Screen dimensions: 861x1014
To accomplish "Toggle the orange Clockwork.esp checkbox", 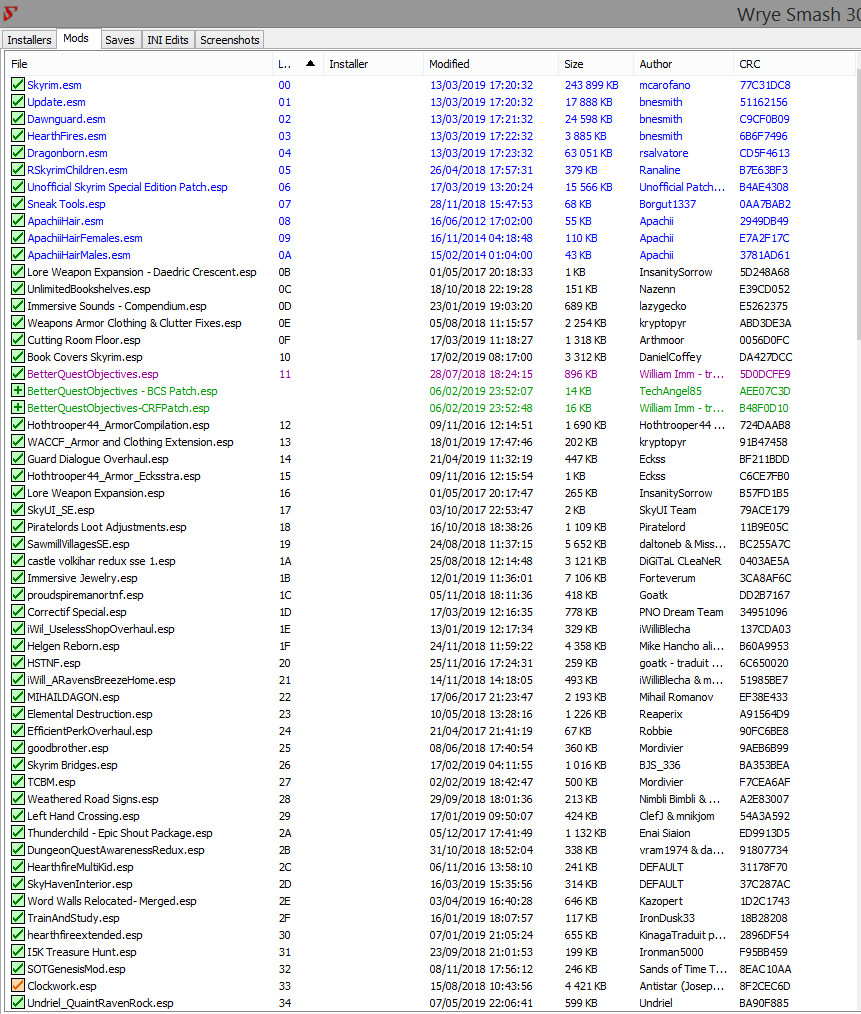I will pos(17,986).
